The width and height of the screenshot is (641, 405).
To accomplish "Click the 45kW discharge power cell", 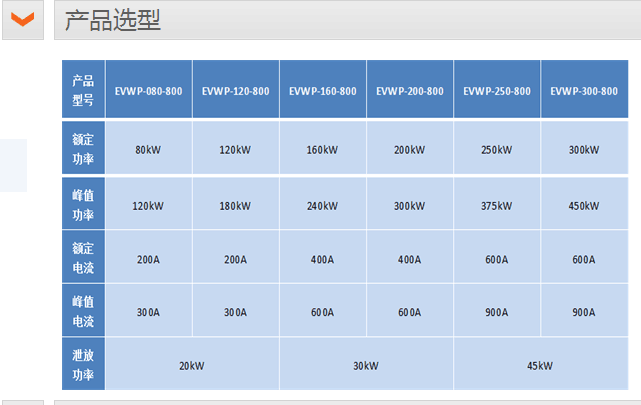I will coord(540,365).
